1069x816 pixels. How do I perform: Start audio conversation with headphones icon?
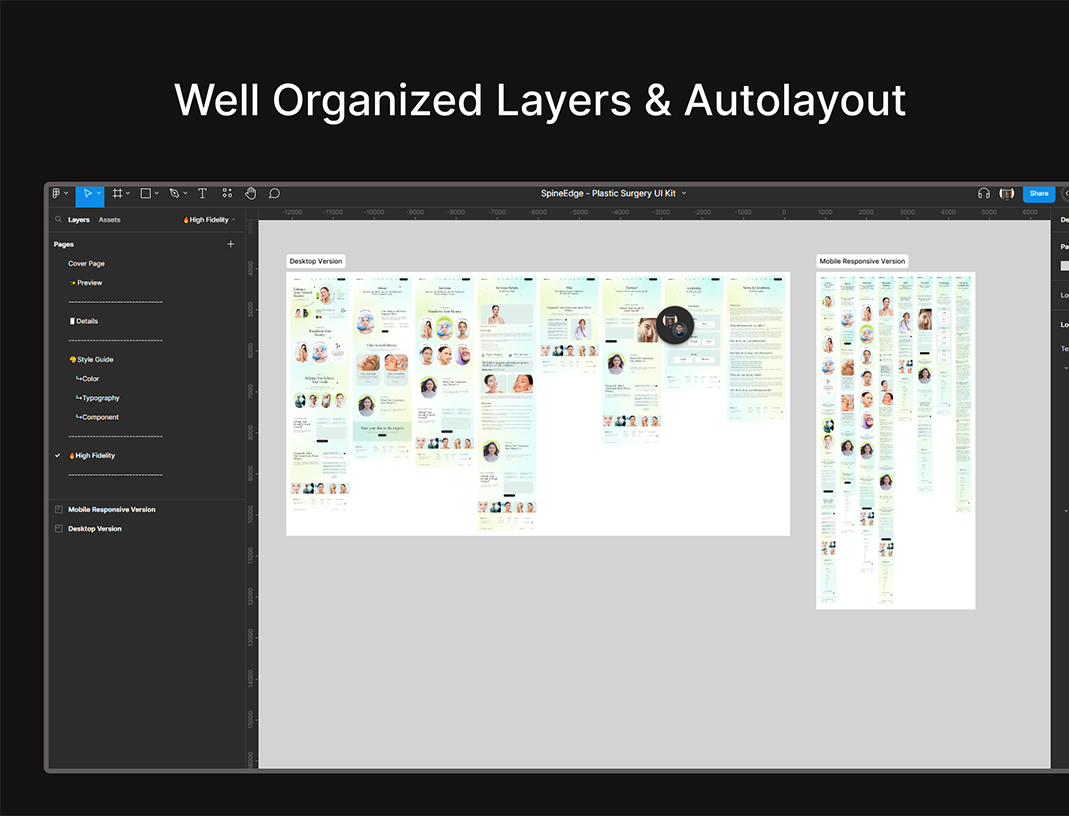click(x=984, y=193)
